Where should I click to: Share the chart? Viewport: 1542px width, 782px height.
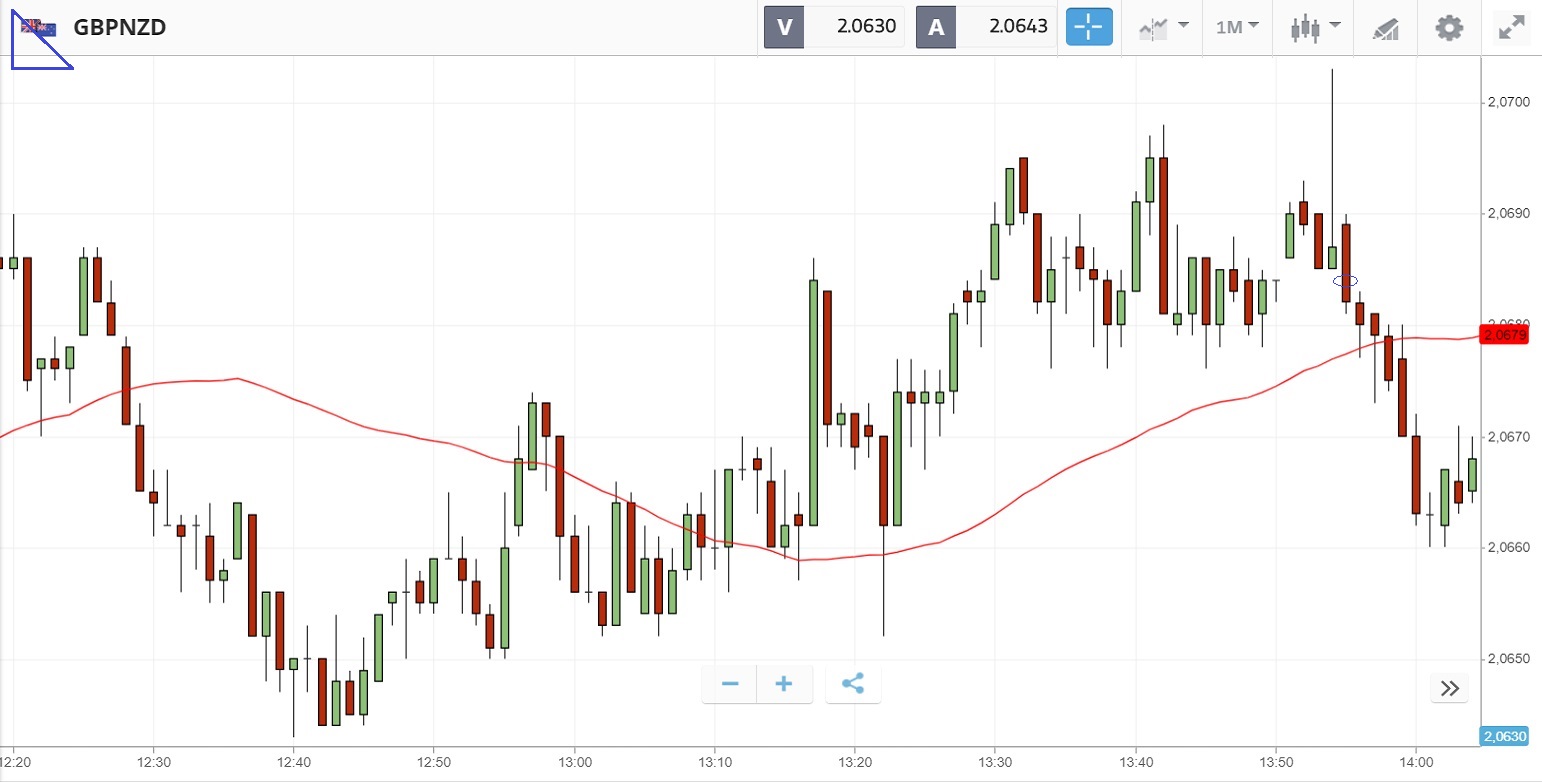(853, 684)
